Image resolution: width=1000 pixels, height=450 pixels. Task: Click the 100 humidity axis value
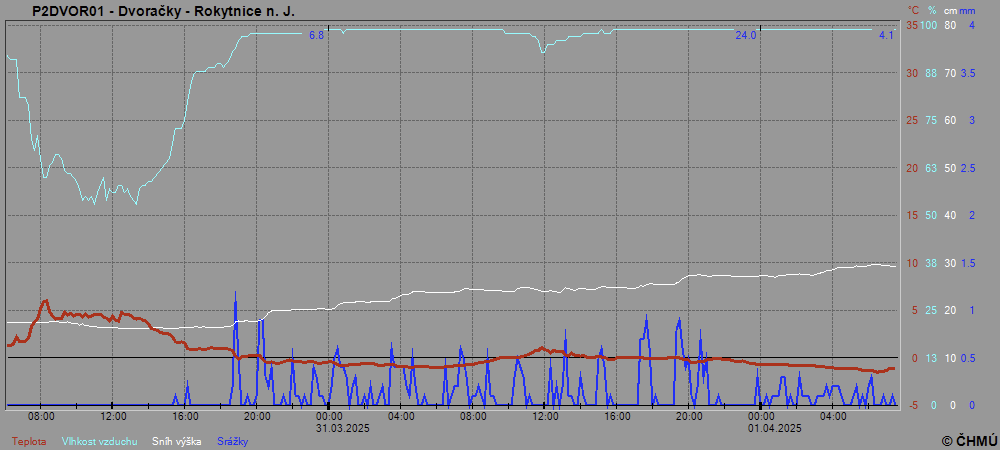coord(929,25)
